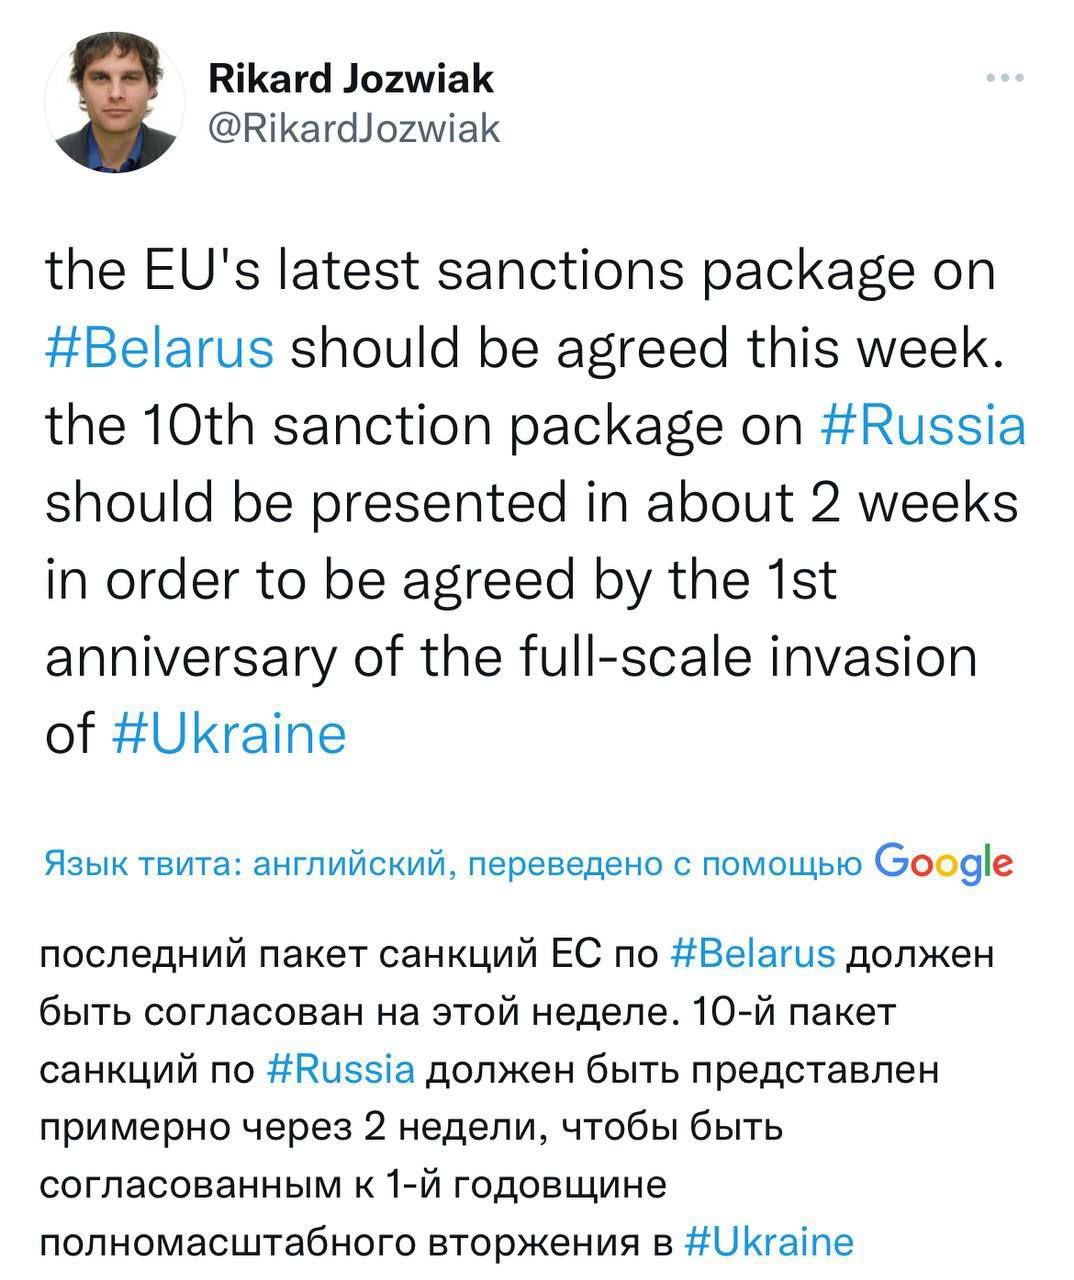Open #Belarus hashtag in the English tweet
Screen dimensions: 1074x1280
tap(160, 348)
